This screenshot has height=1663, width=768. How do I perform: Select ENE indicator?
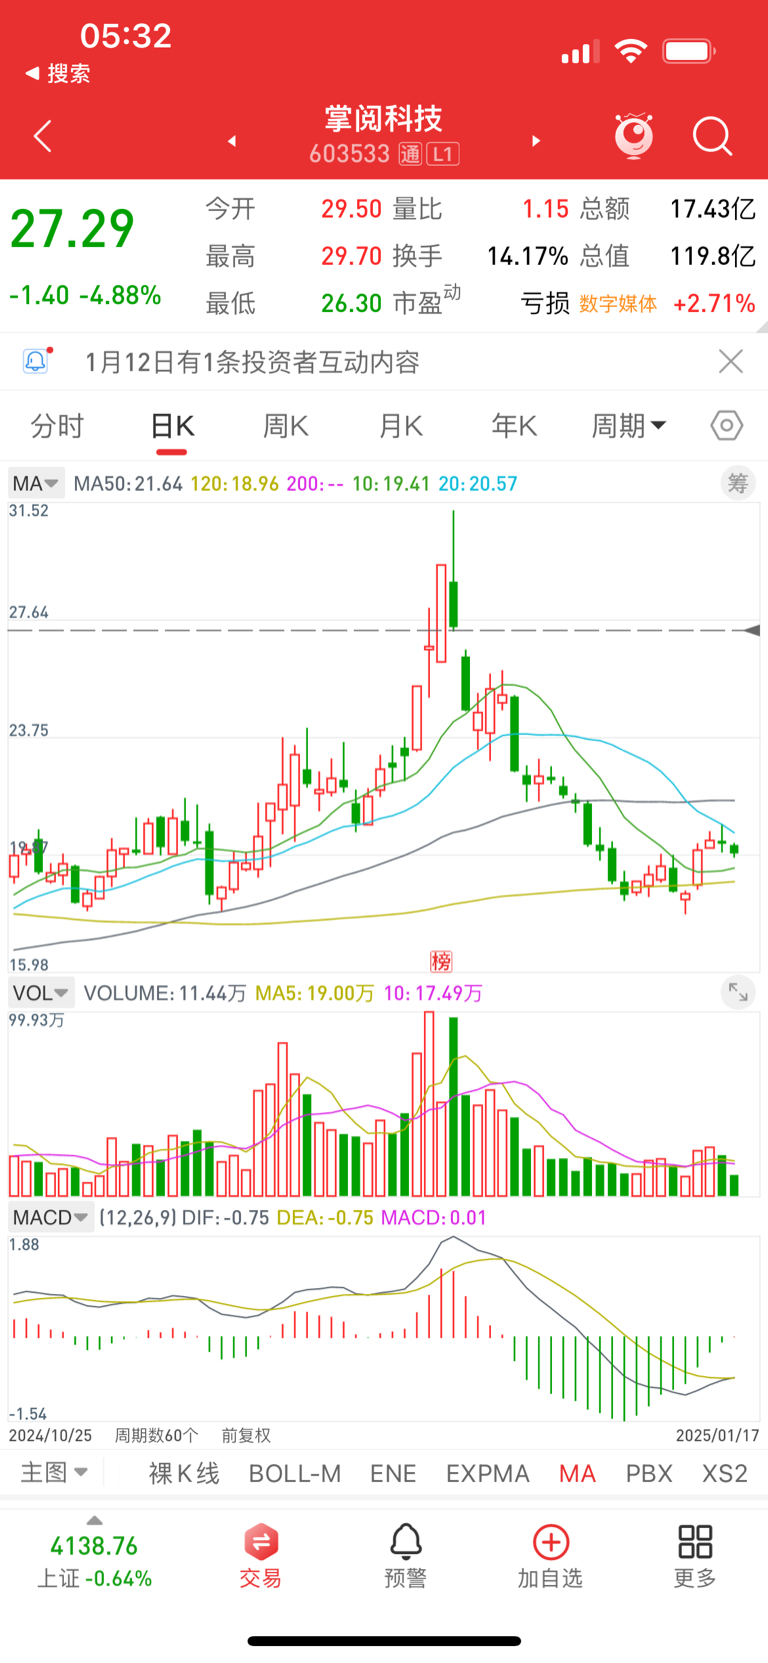393,1473
